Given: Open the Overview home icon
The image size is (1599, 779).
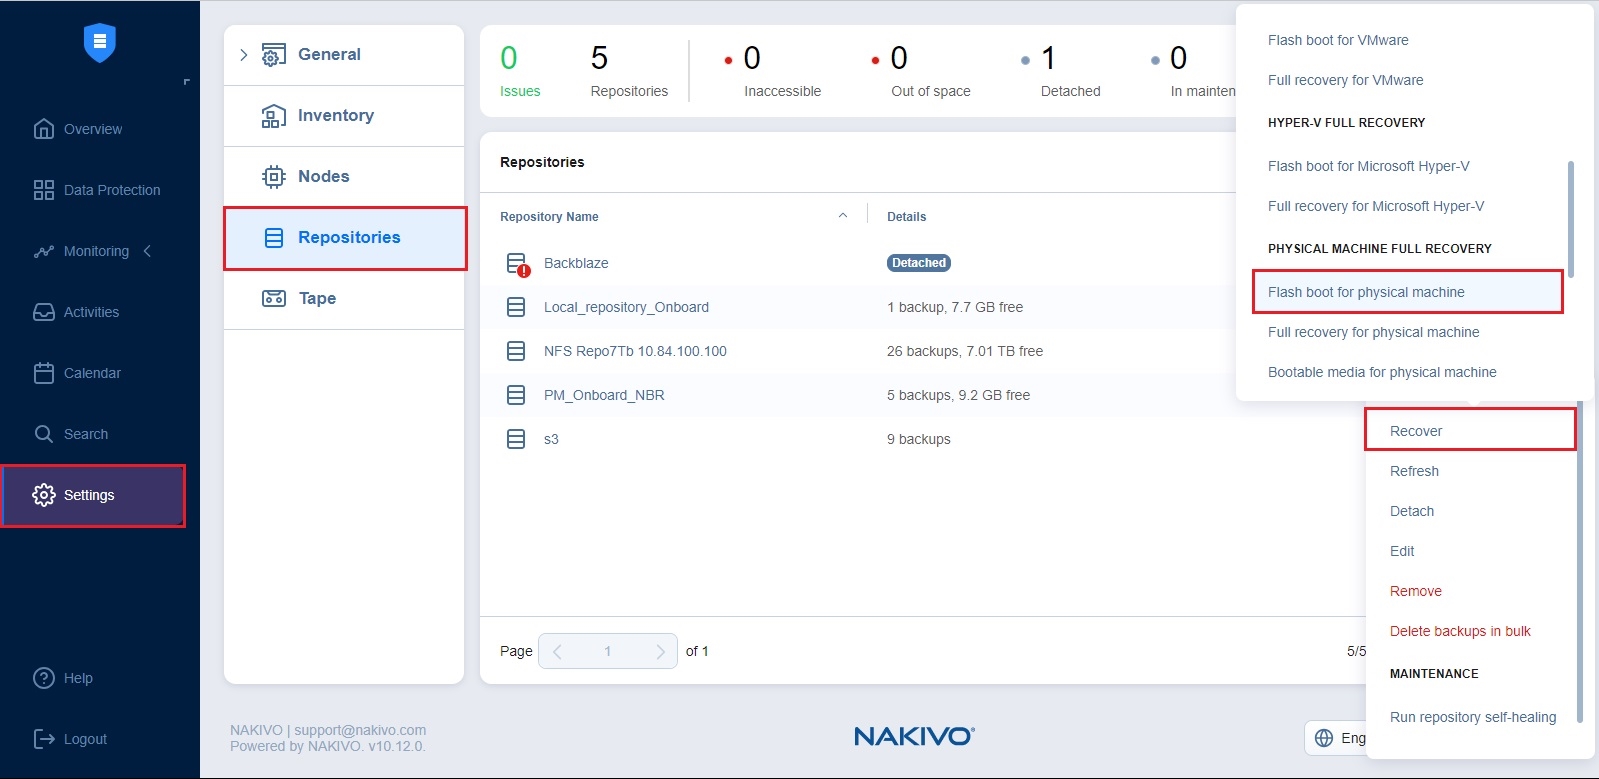Looking at the screenshot, I should [43, 129].
